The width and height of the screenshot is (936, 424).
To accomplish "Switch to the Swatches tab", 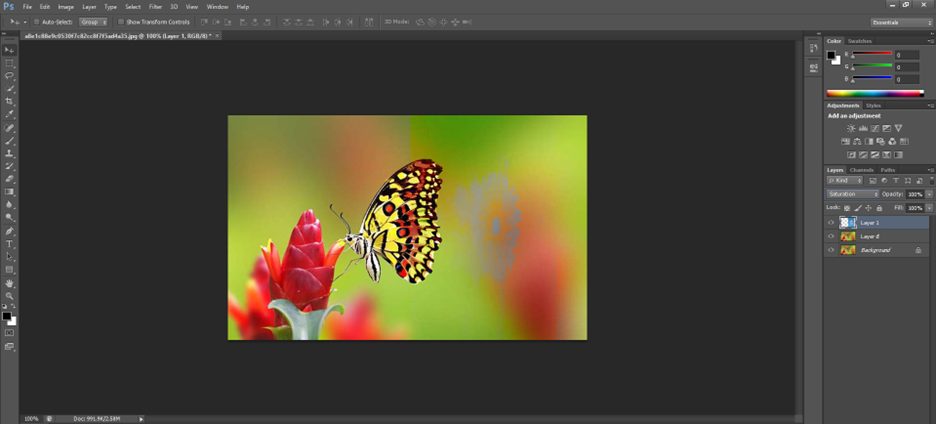I will (860, 41).
